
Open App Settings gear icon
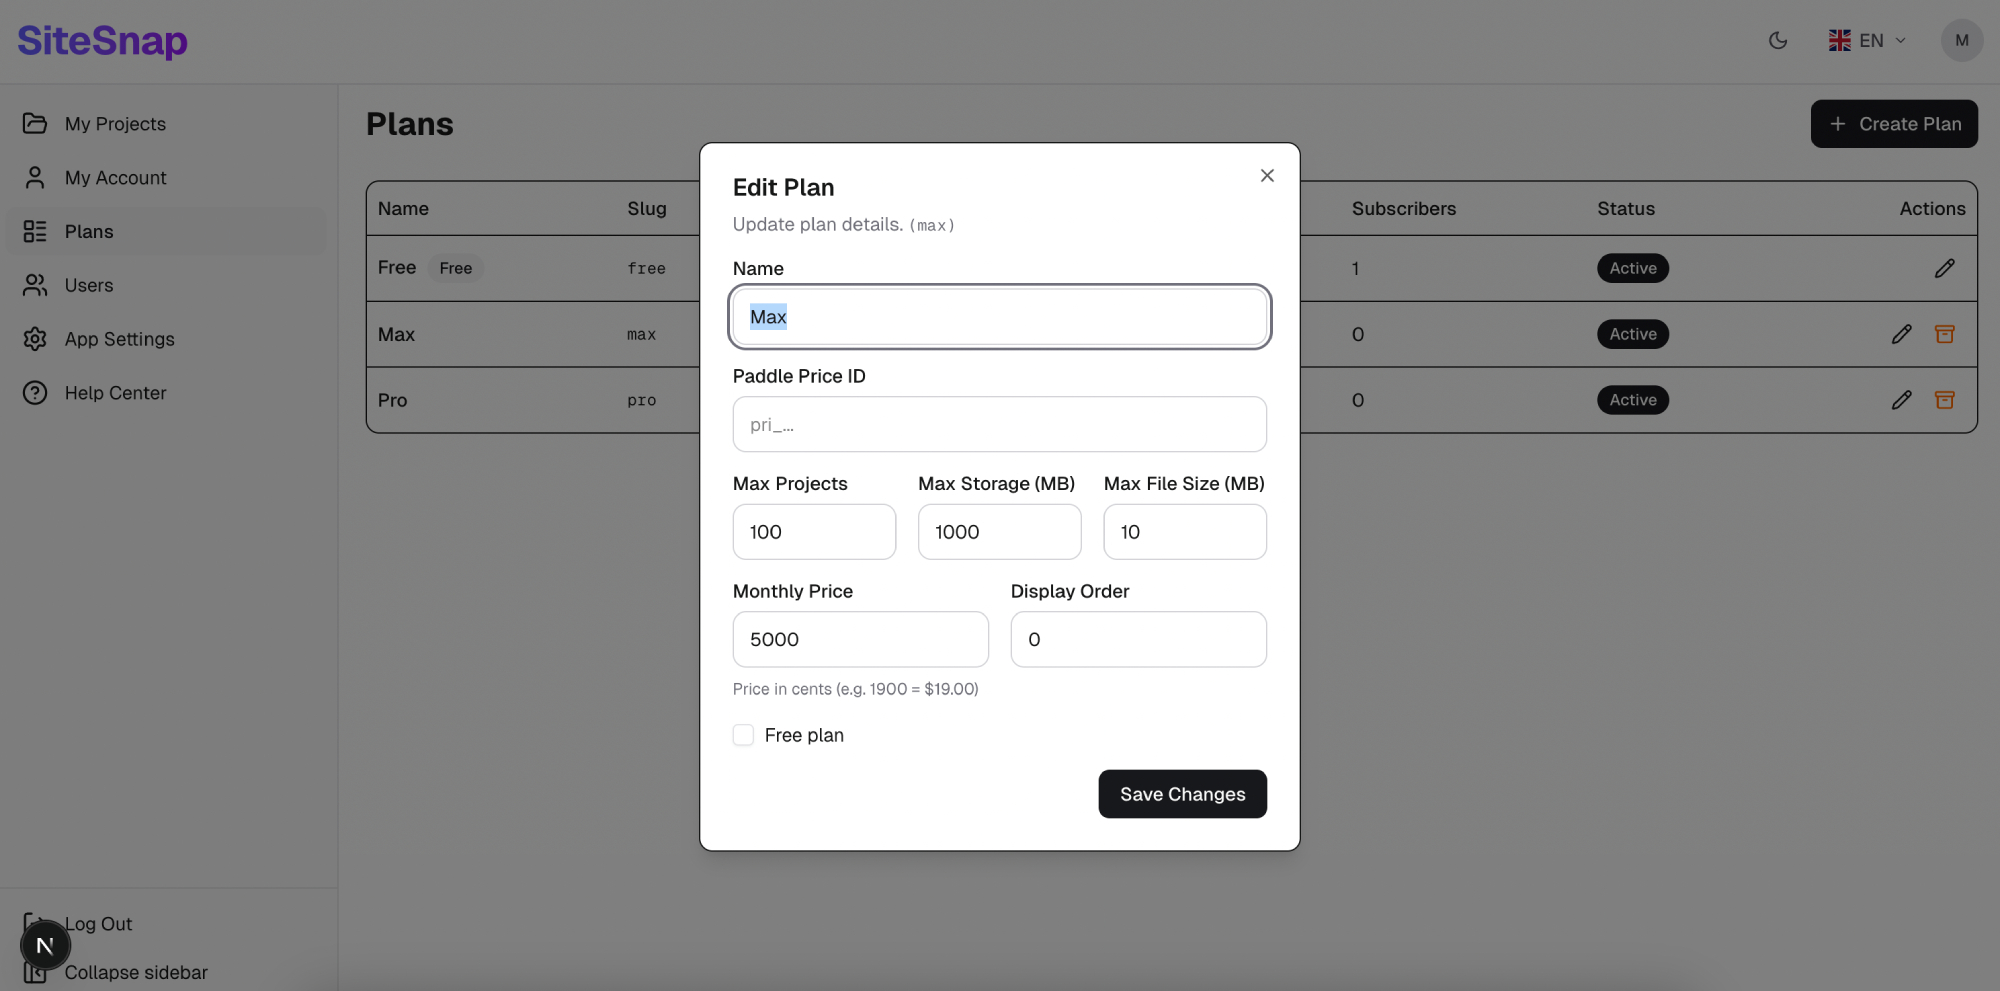(x=35, y=340)
